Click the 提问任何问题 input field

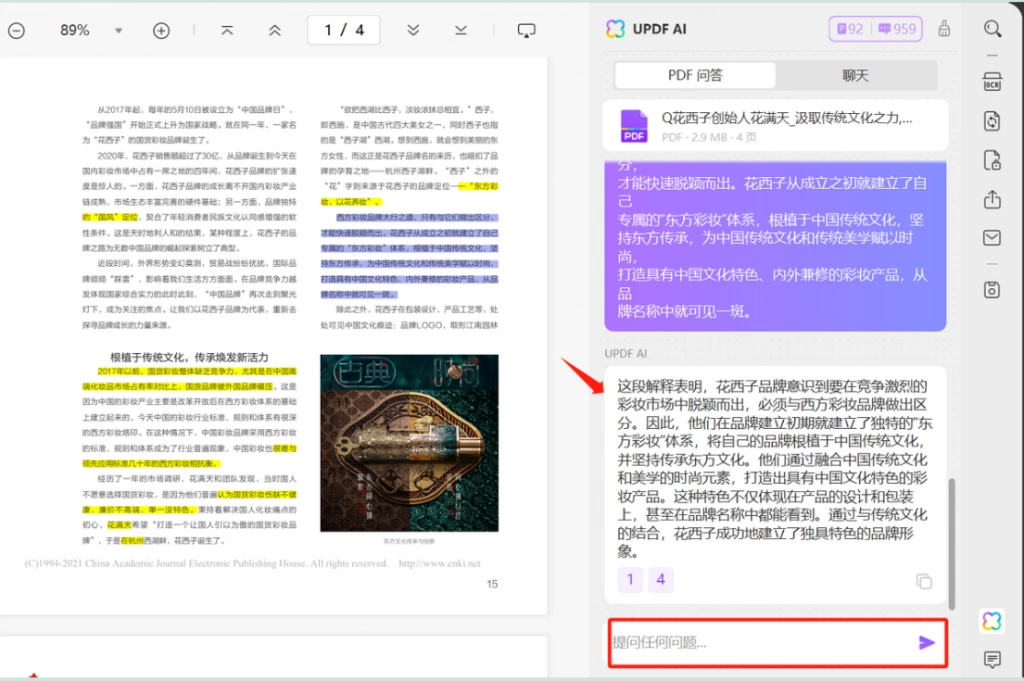click(761, 642)
